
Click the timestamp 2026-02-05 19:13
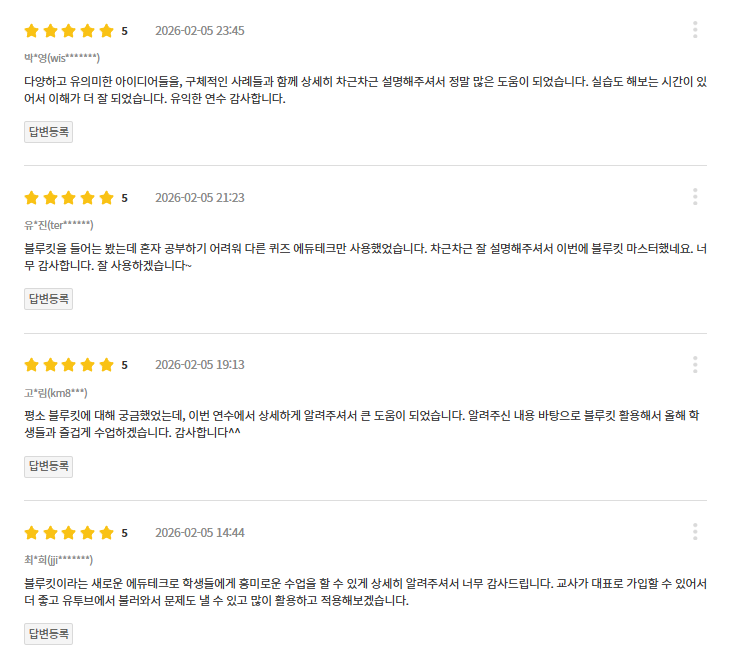coord(200,365)
